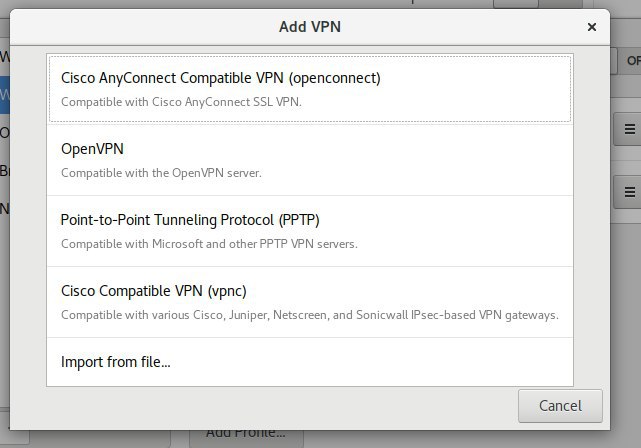The image size is (641, 448).
Task: Select the 'B' sidebar item at left edge
Action: point(4,171)
